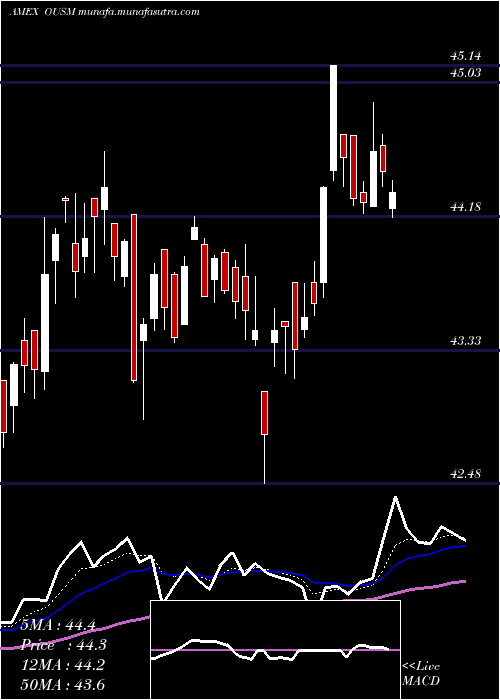This screenshot has height=700, width=500.
Task: Click the <<Live MACD label
Action: (x=421, y=674)
